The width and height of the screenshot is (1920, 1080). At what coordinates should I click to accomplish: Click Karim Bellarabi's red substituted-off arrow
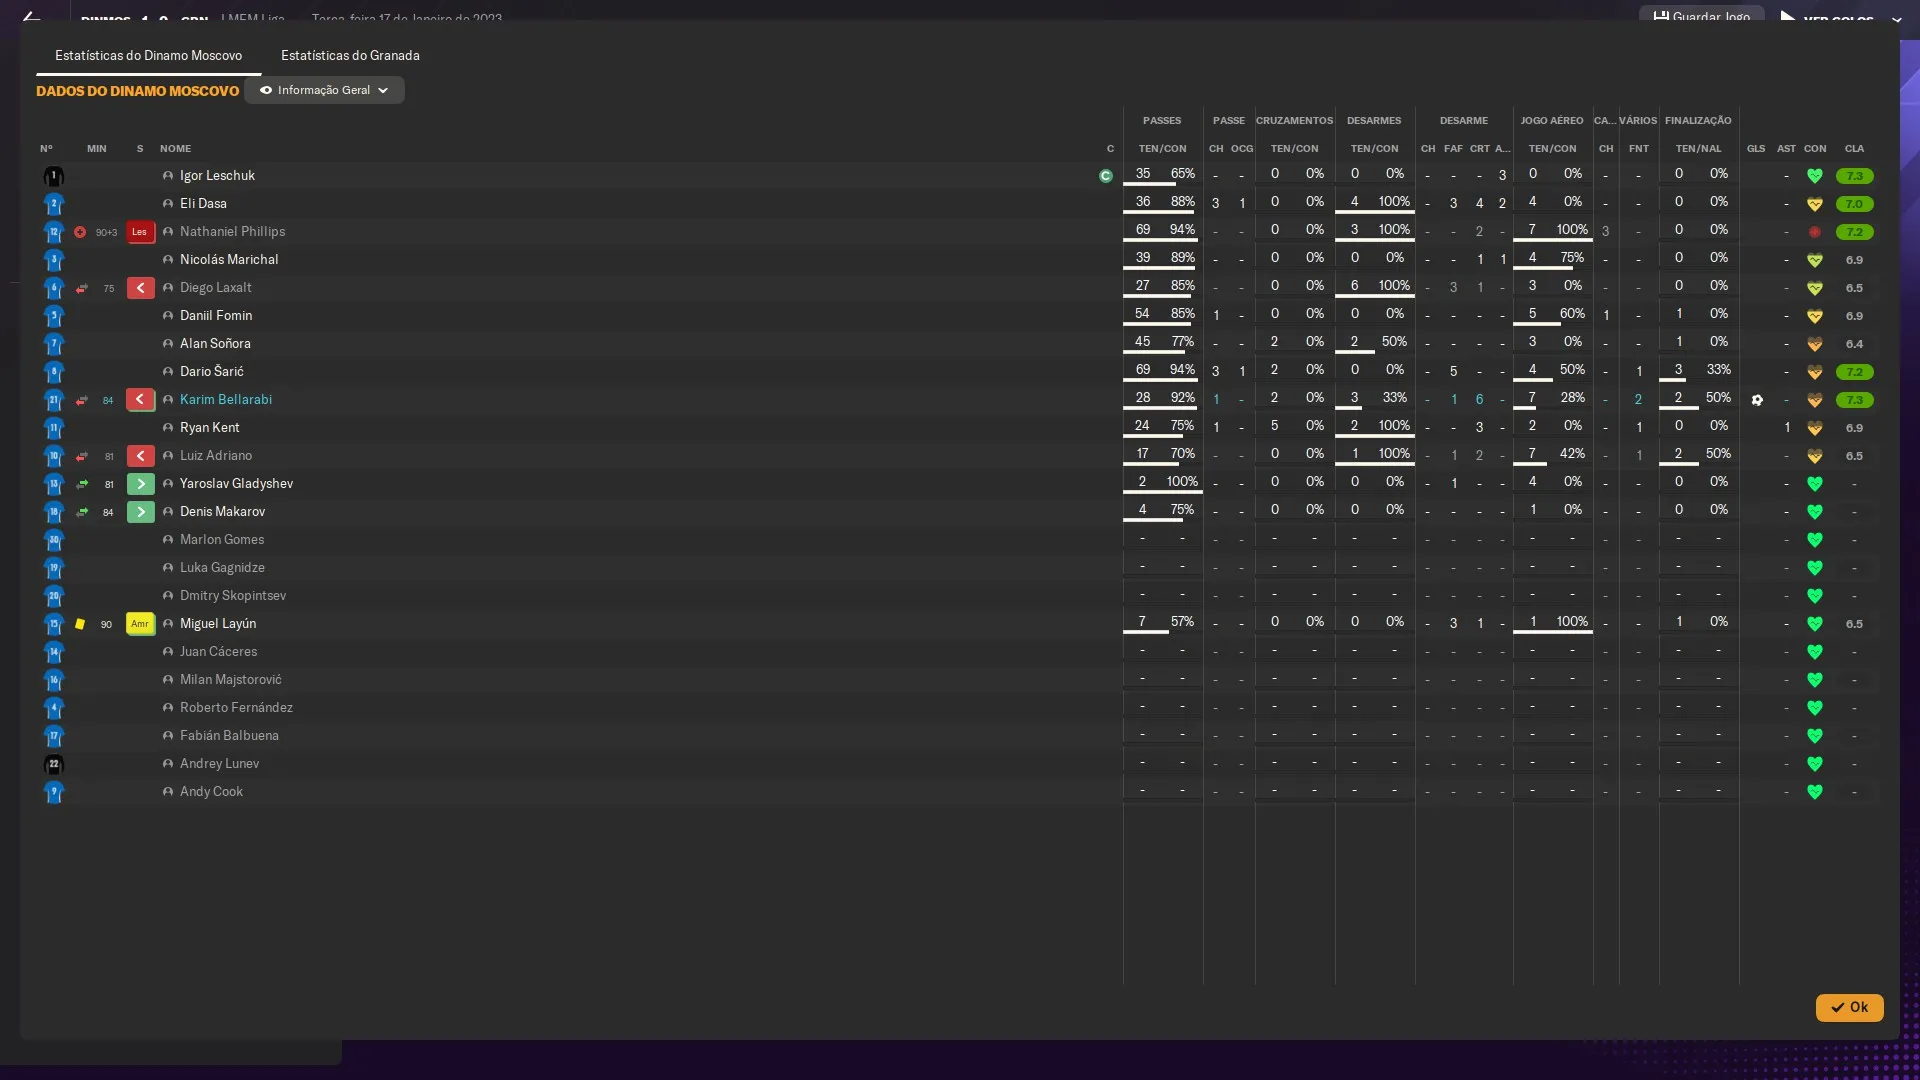pyautogui.click(x=140, y=400)
